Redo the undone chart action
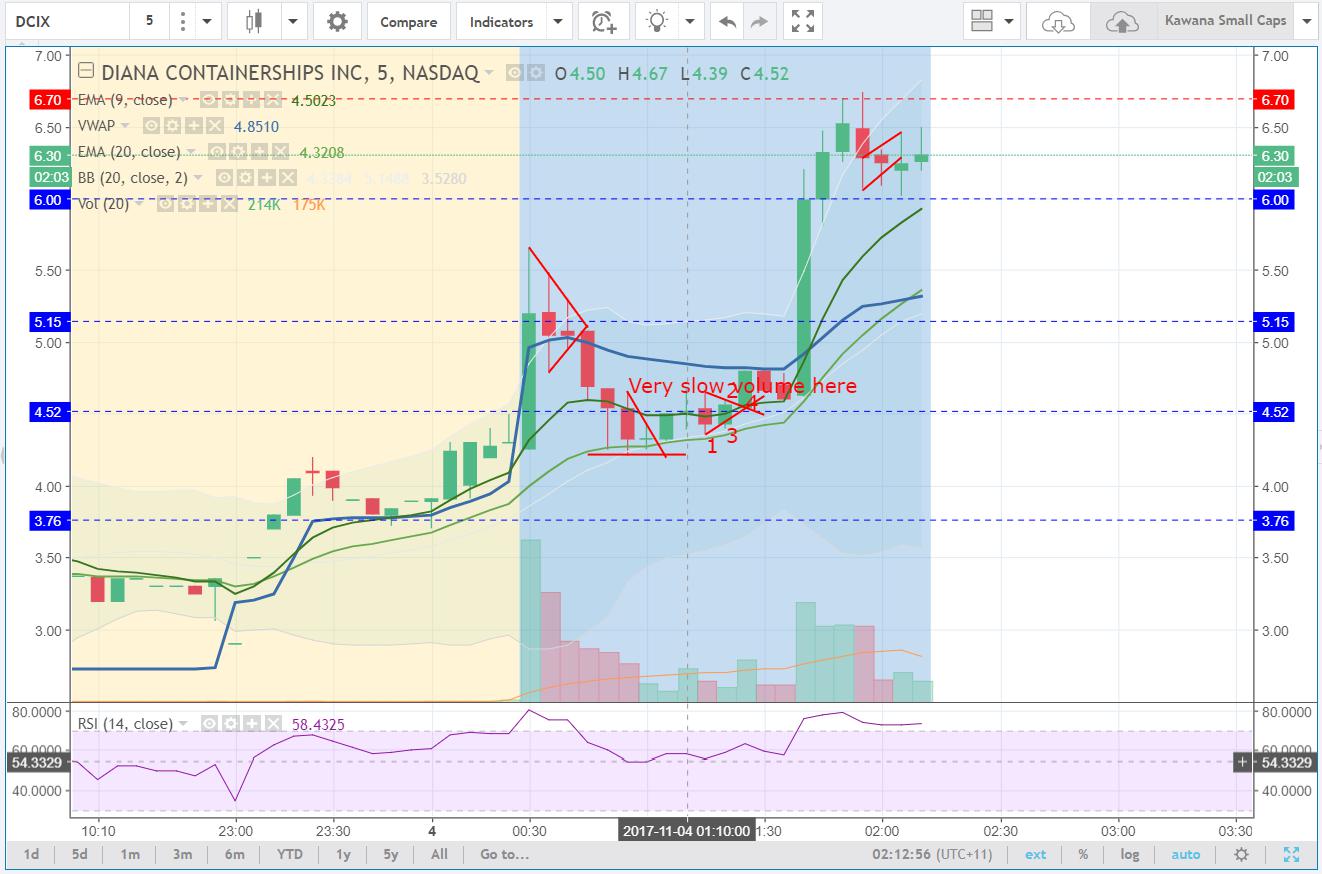The image size is (1322, 874). pos(759,21)
